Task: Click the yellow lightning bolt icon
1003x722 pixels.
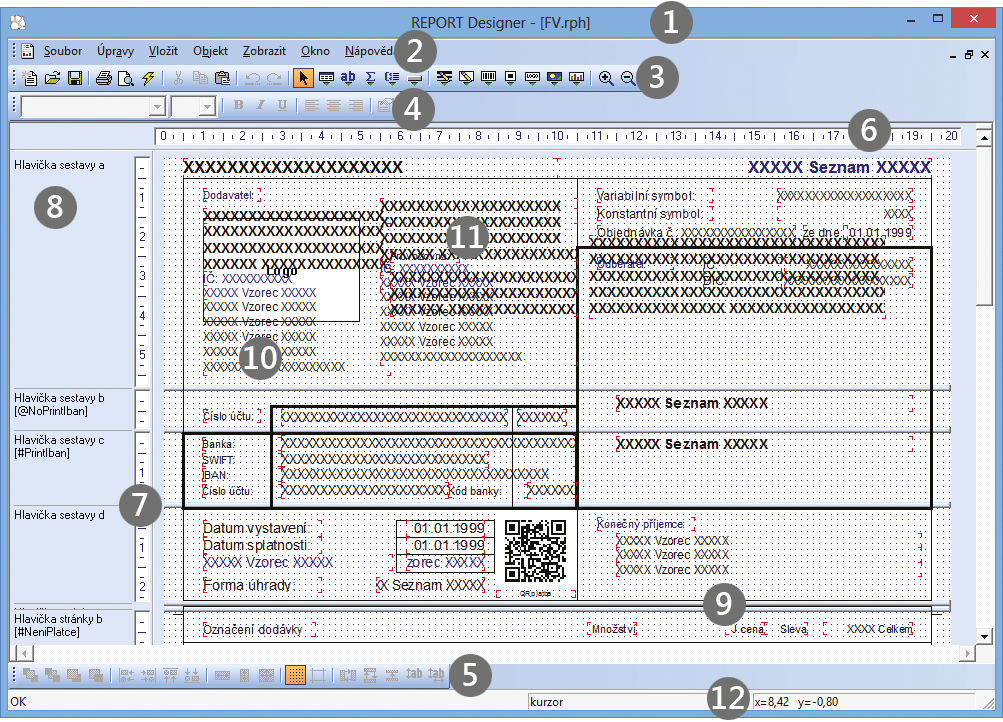Action: click(148, 78)
